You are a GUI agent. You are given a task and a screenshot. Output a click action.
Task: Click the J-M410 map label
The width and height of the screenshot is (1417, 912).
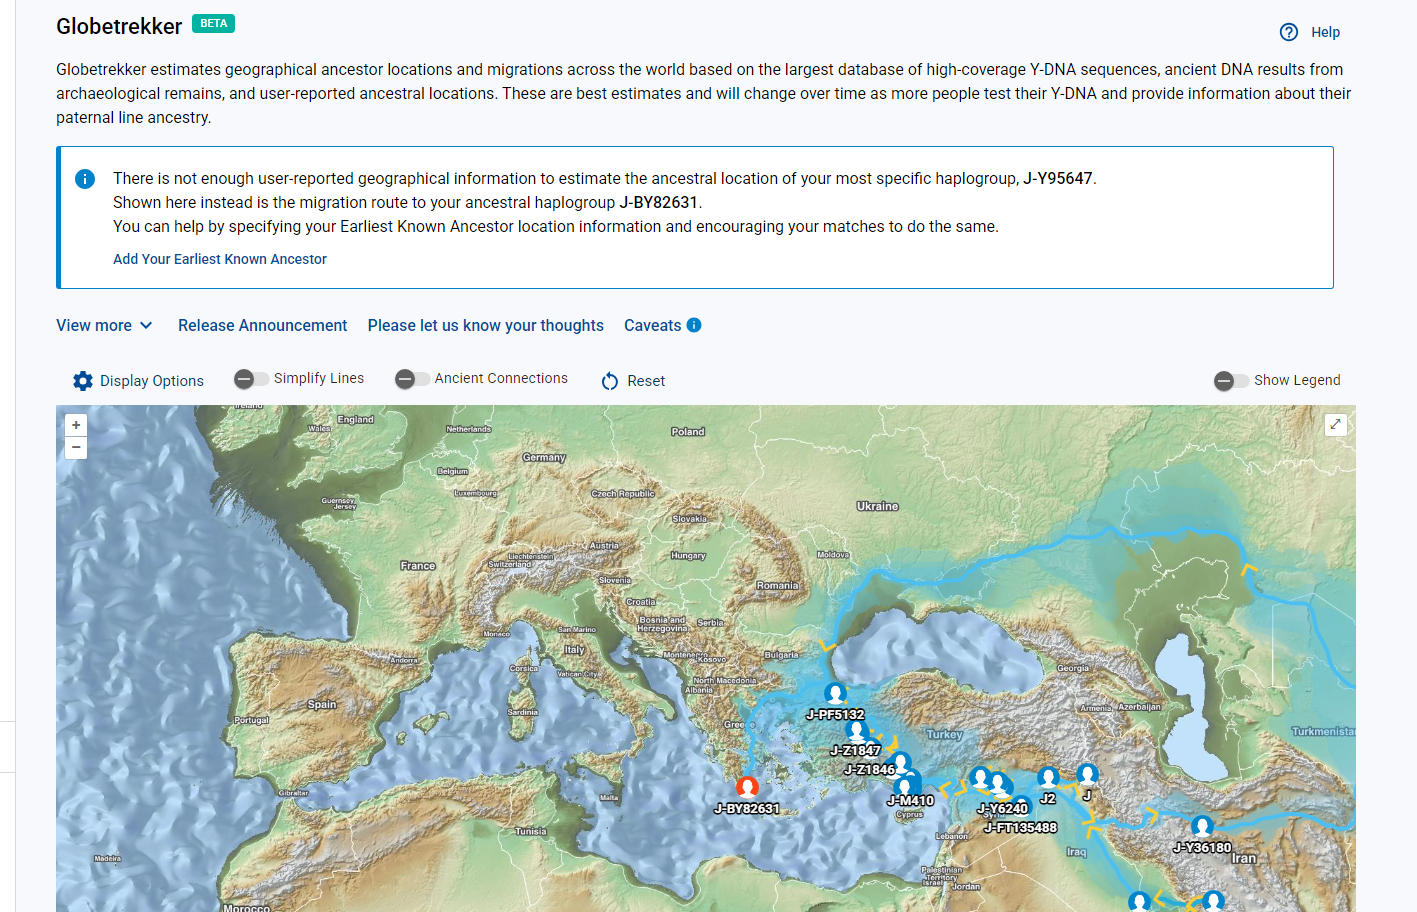click(911, 801)
